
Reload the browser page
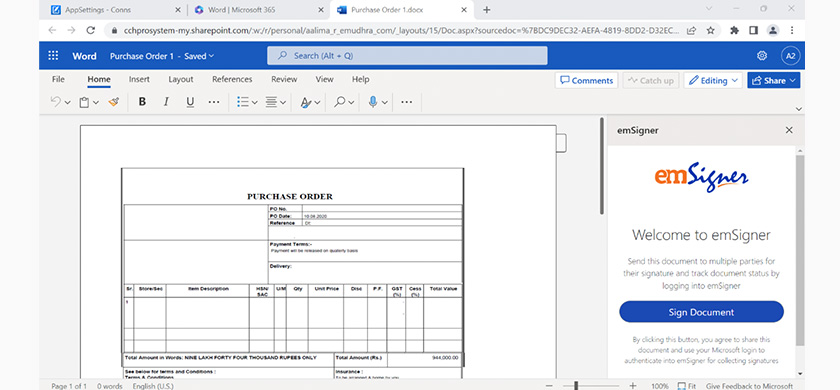click(91, 30)
